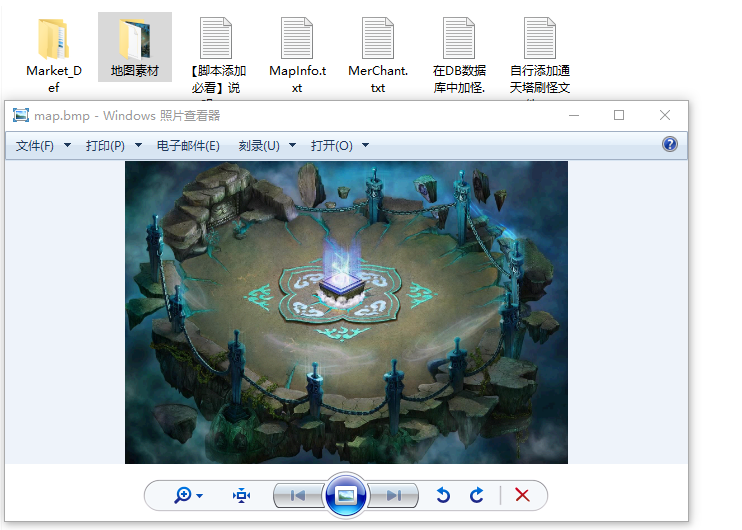
Task: Start the slide show
Action: click(346, 495)
